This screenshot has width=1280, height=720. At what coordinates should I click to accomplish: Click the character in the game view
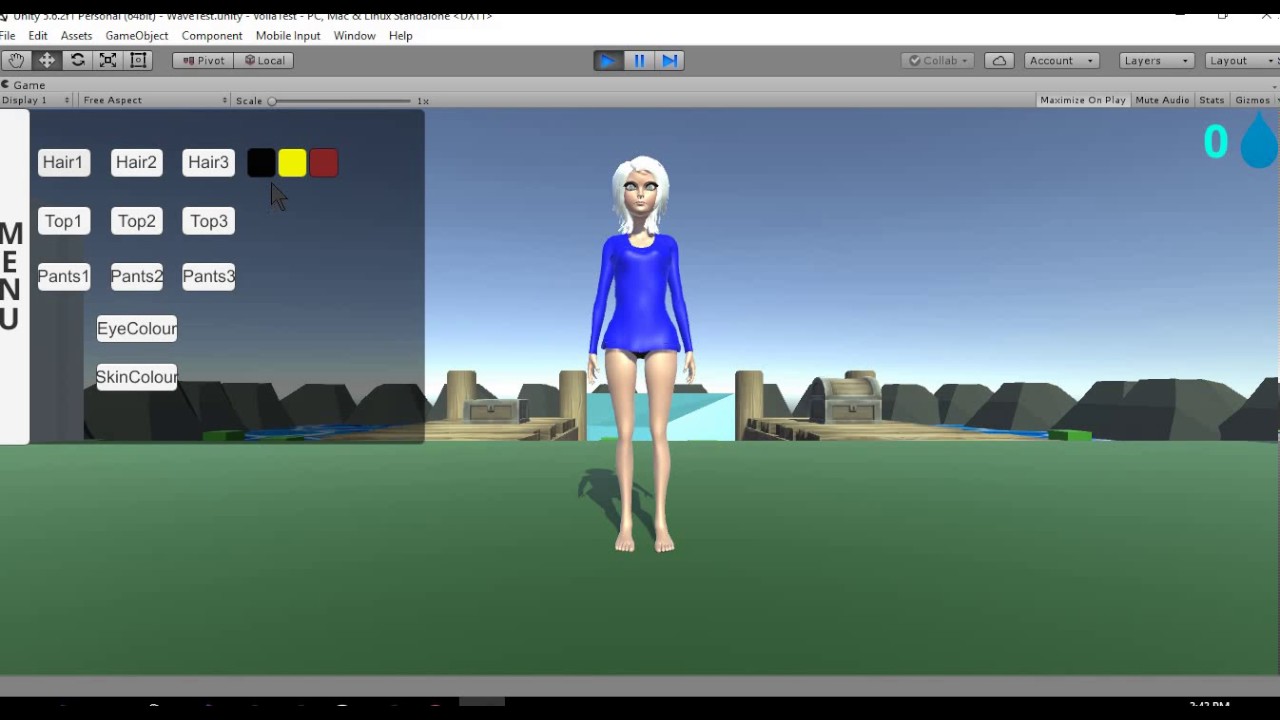coord(641,353)
